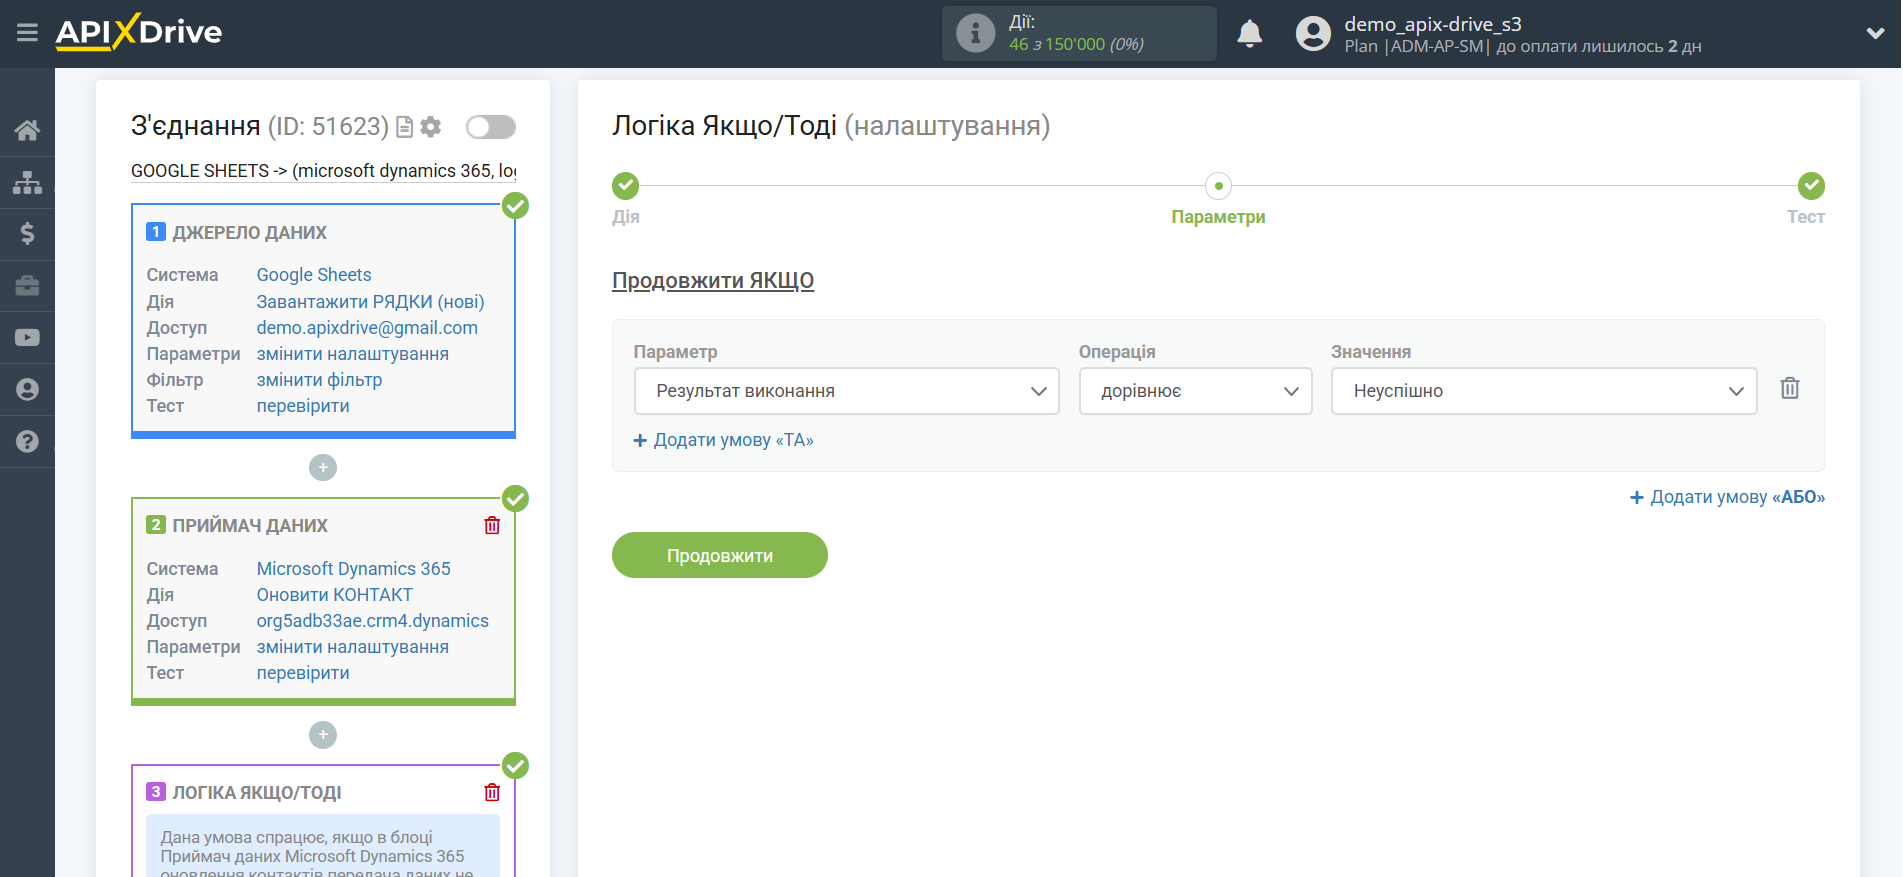Click receiver перевірити test link
Image resolution: width=1903 pixels, height=877 pixels.
click(x=303, y=673)
